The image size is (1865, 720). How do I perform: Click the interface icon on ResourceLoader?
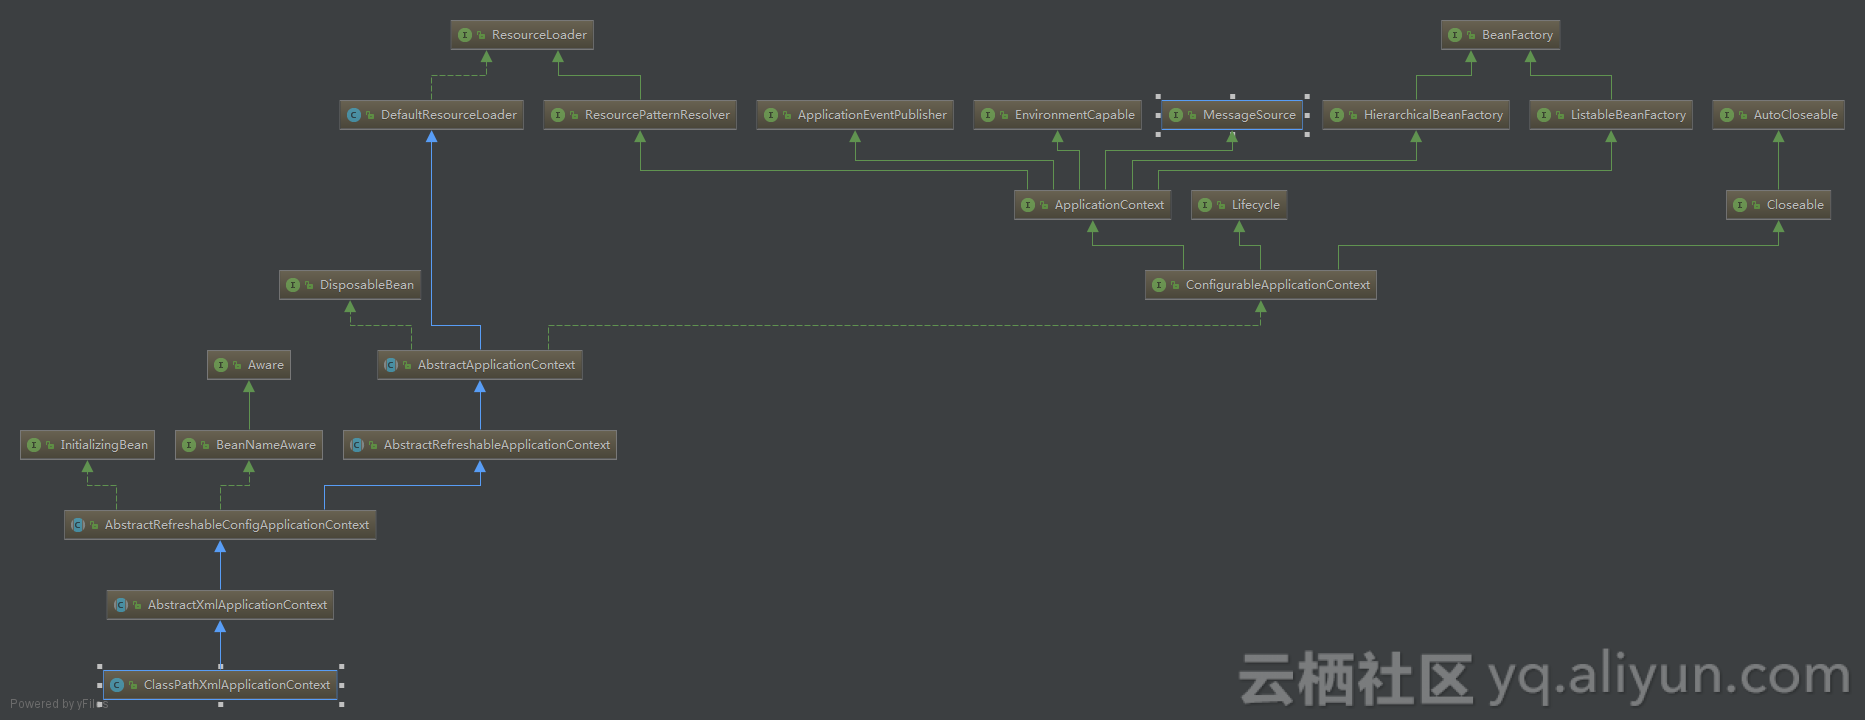click(465, 35)
